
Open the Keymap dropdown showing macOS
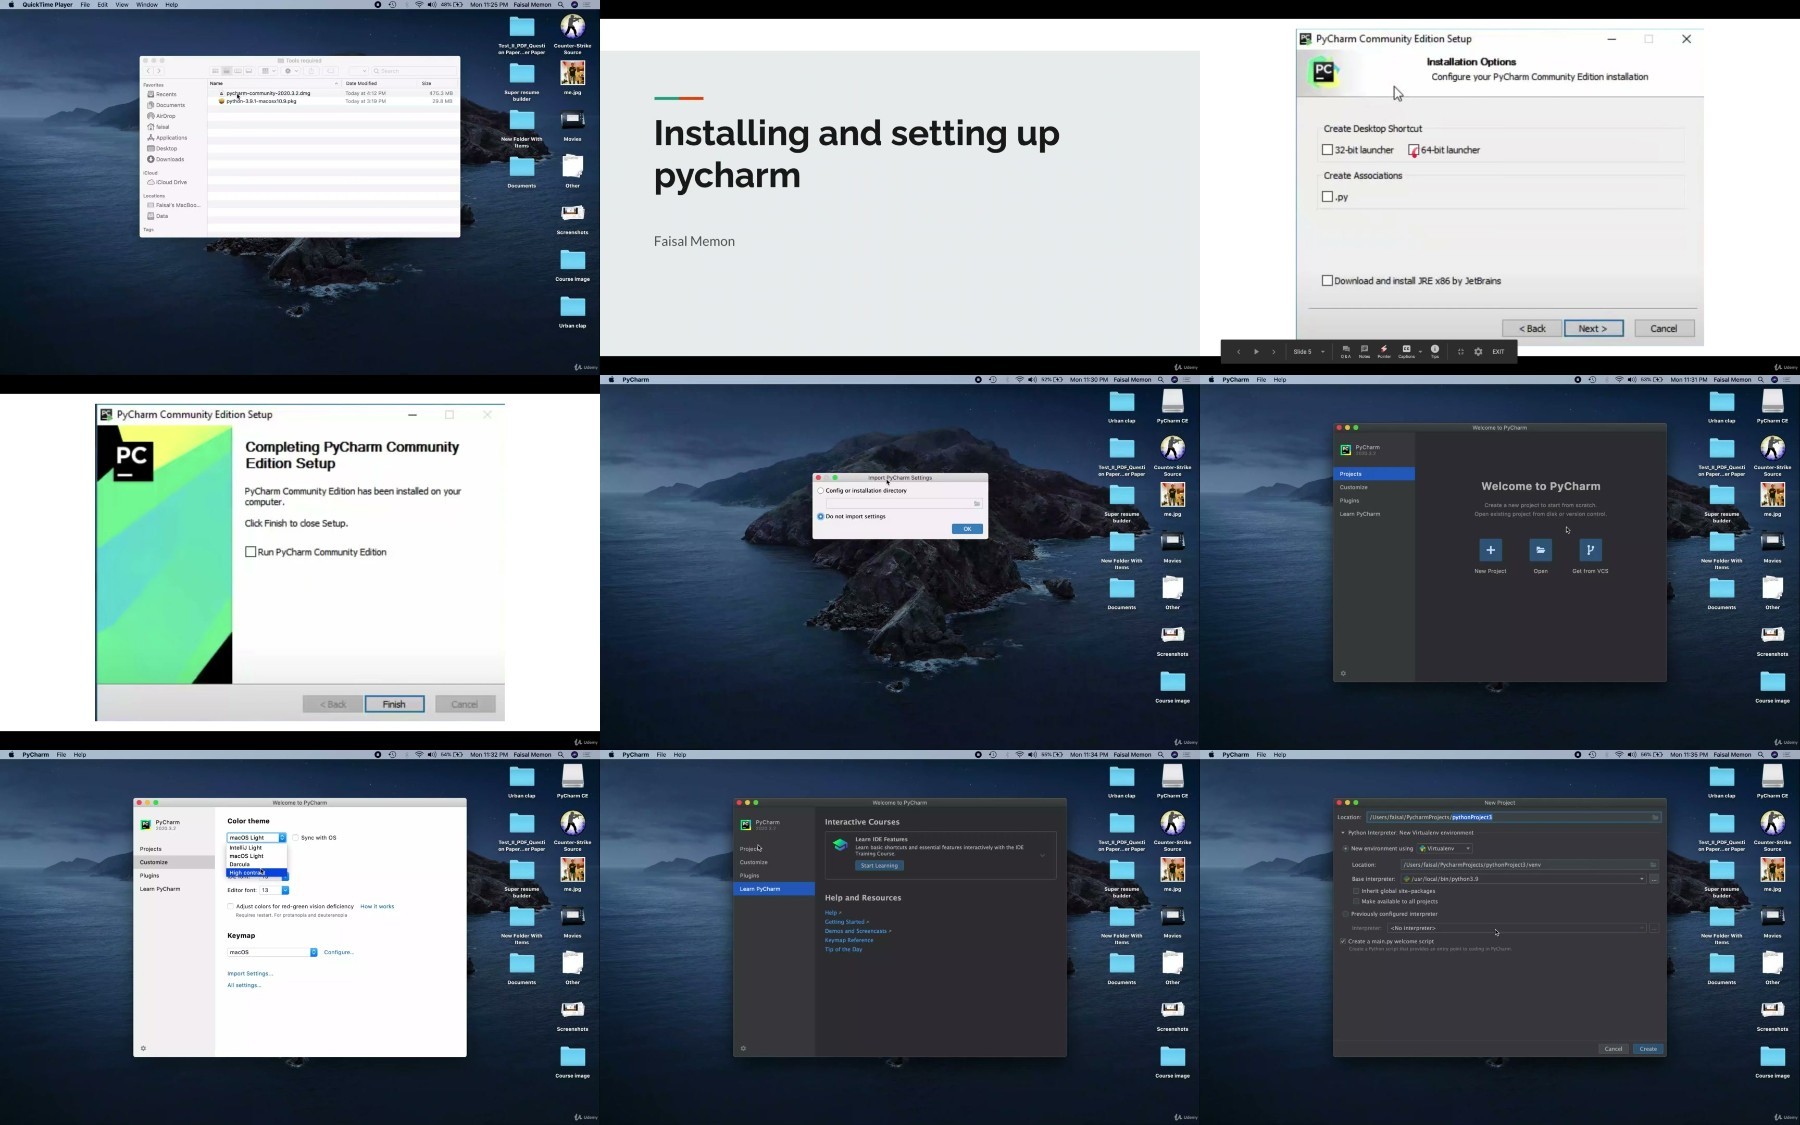pos(272,953)
